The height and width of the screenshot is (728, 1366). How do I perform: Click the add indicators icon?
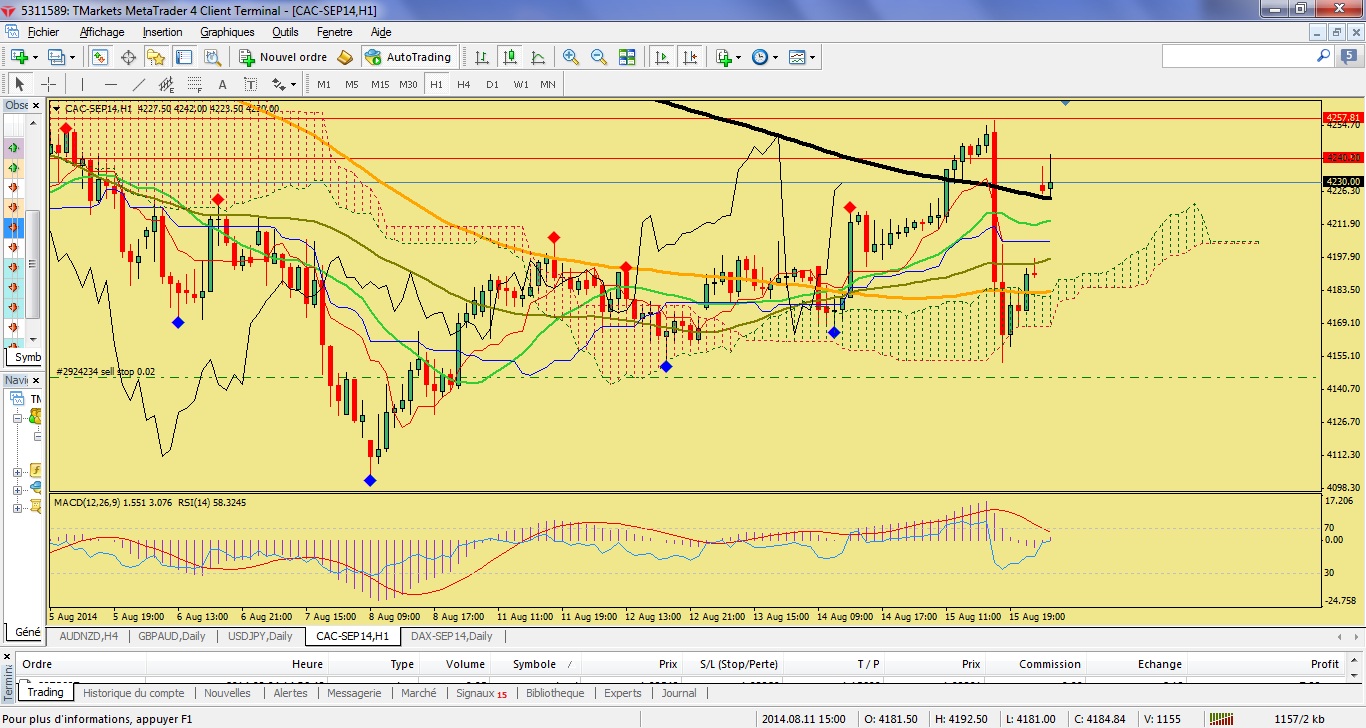pyautogui.click(x=723, y=57)
